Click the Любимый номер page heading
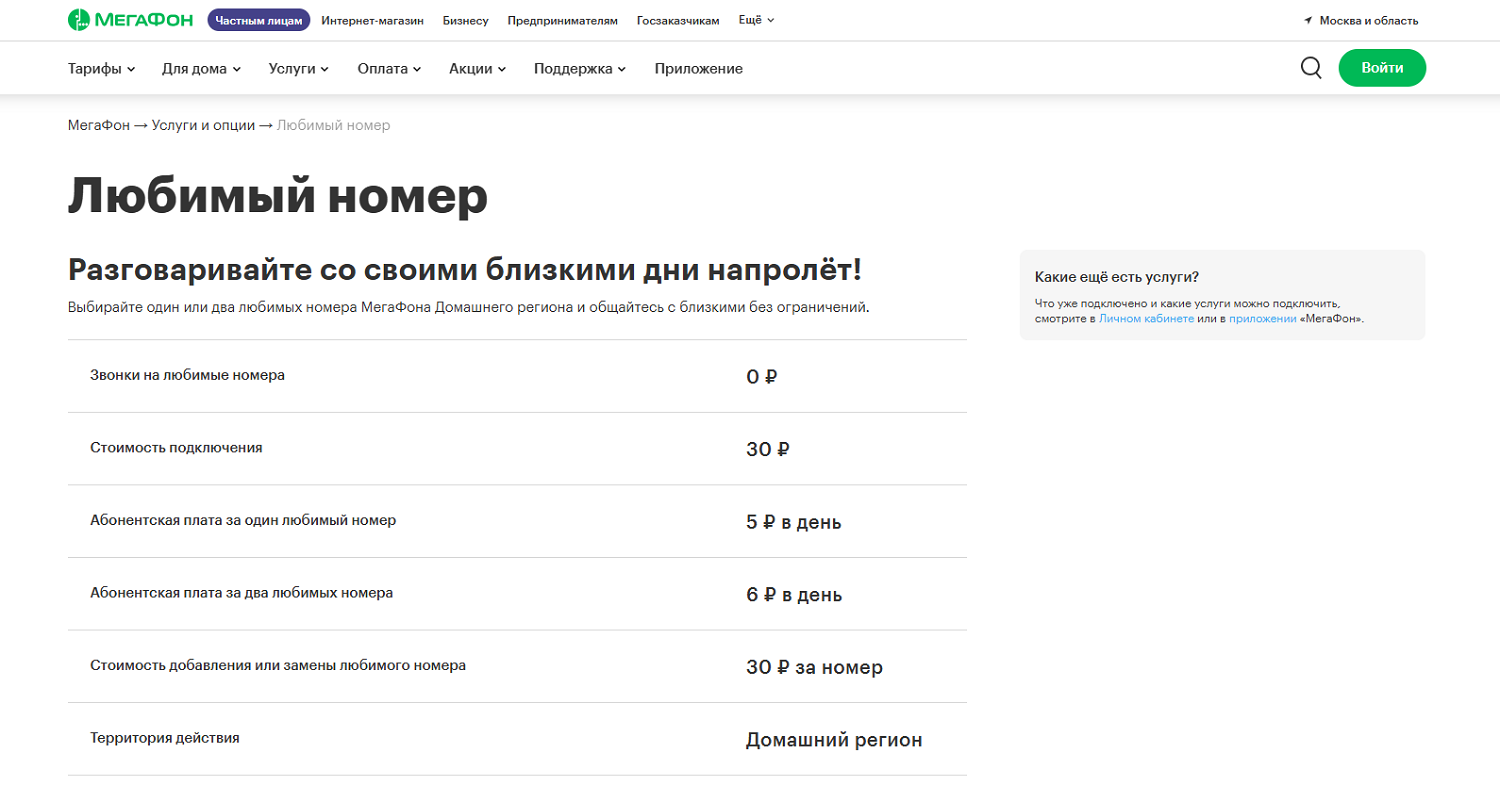The image size is (1500, 786). coord(278,196)
